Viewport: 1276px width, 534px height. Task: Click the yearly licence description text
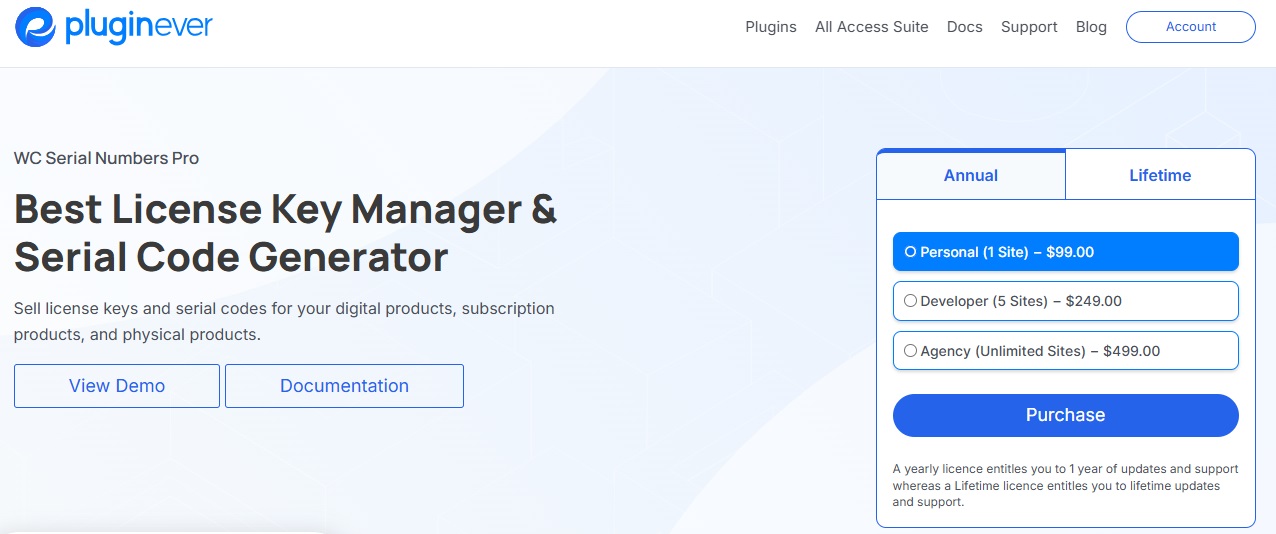(x=1066, y=485)
